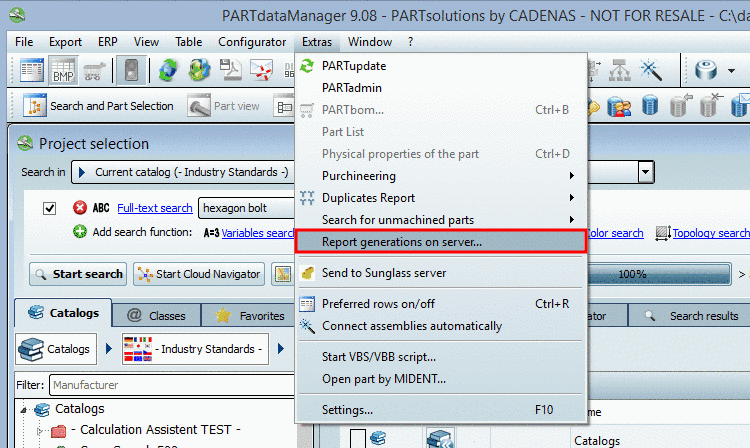The height and width of the screenshot is (448, 750).
Task: Click the globe with green refresh arrows icon
Action: click(x=168, y=70)
